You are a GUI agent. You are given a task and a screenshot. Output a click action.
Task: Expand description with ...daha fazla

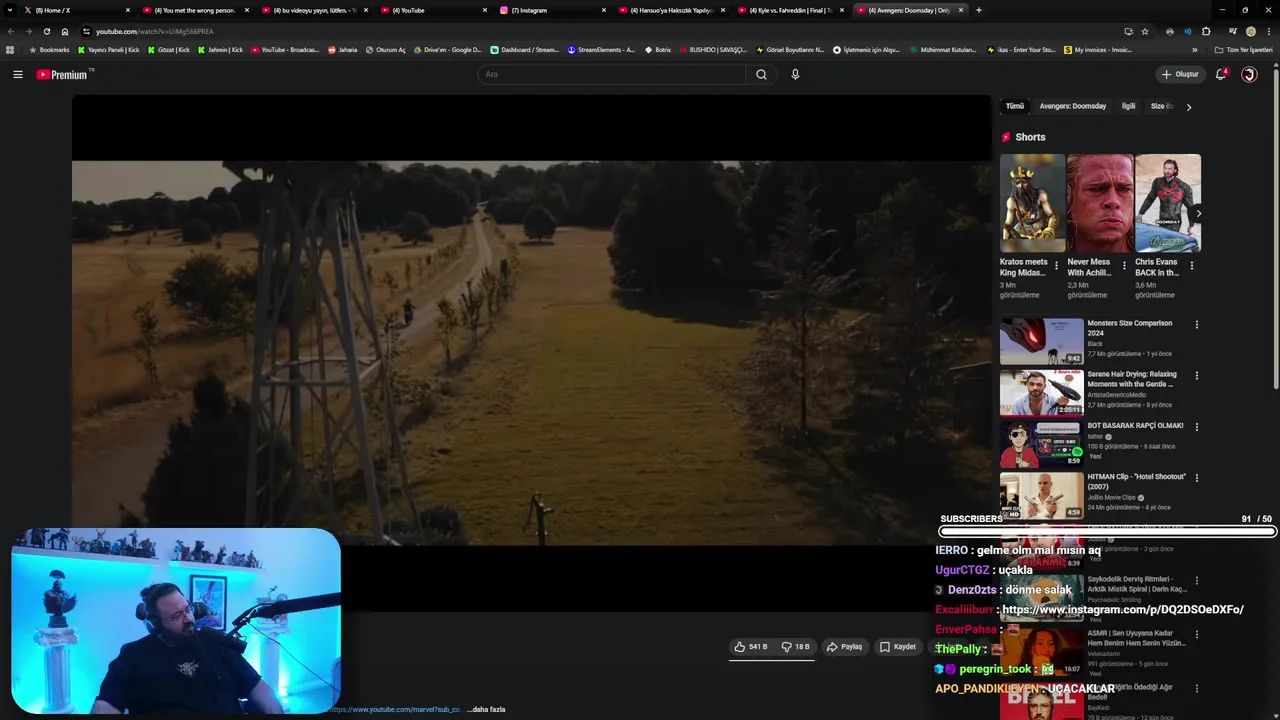486,710
